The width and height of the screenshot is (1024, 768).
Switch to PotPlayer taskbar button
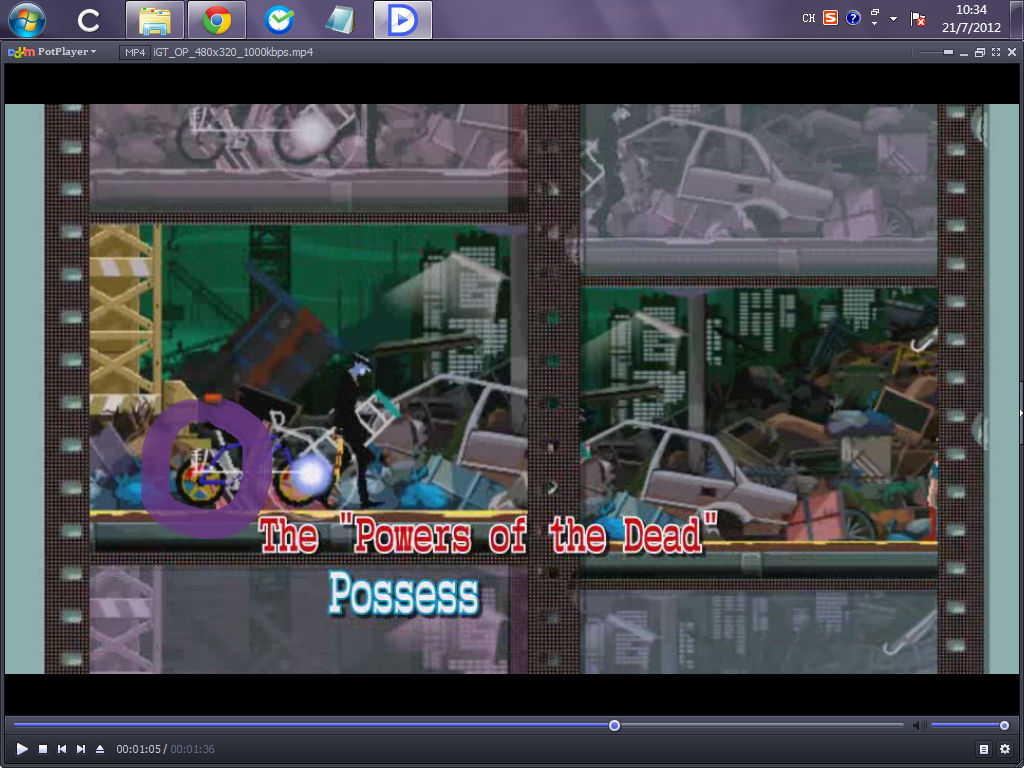pyautogui.click(x=403, y=20)
